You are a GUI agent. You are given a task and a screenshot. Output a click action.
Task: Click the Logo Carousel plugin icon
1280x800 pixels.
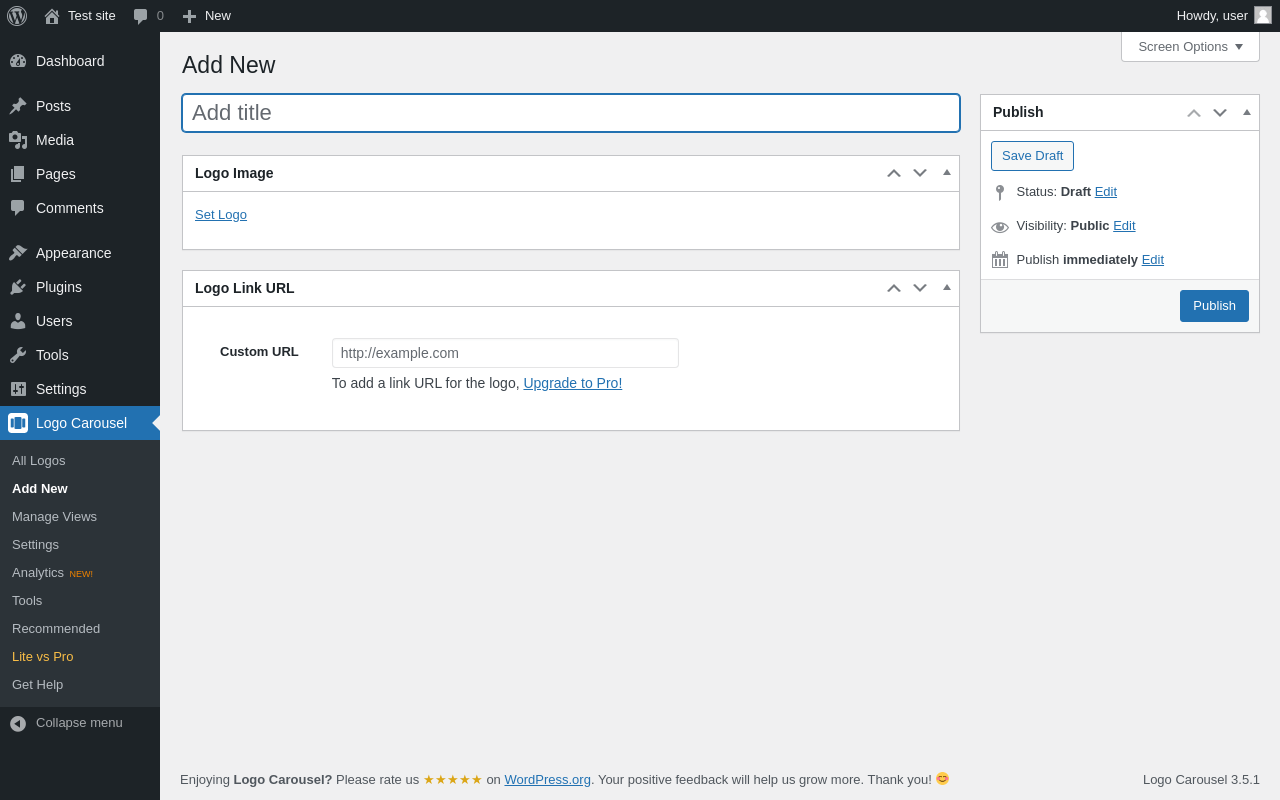click(x=18, y=423)
